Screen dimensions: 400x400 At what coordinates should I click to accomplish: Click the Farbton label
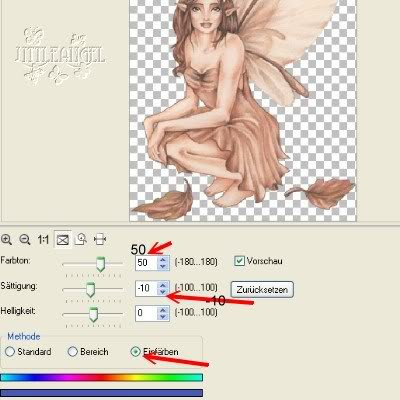coord(15,260)
